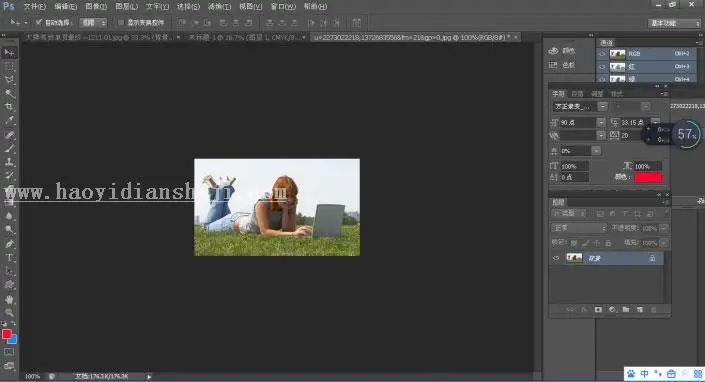Select the Move tool in toolbox

click(9, 53)
